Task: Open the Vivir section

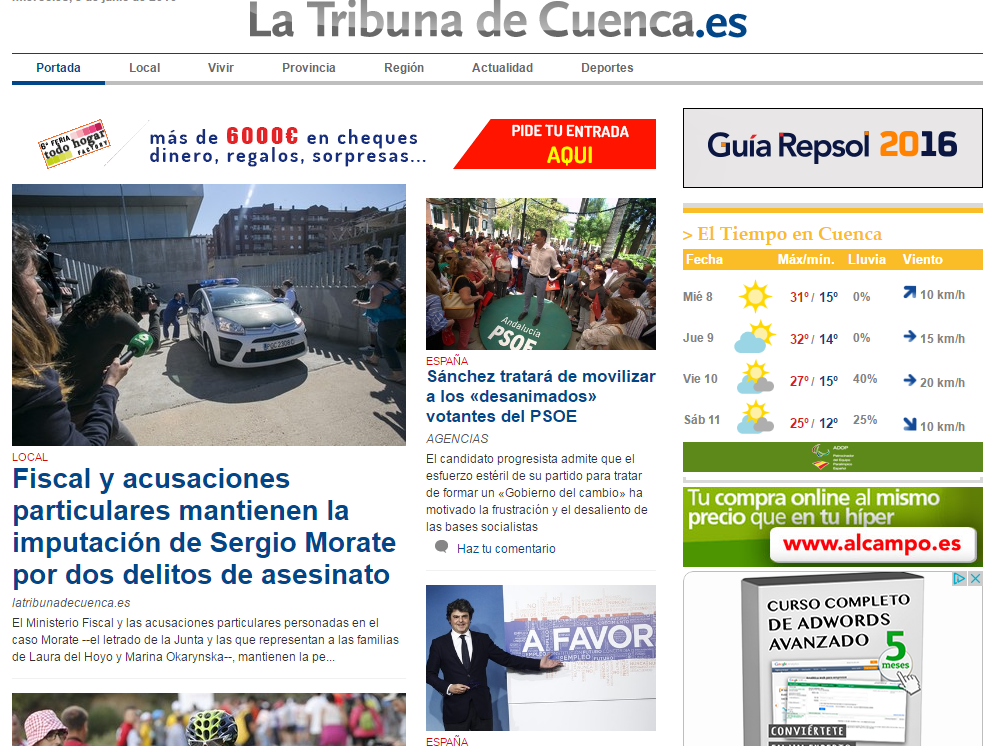Action: coord(220,68)
